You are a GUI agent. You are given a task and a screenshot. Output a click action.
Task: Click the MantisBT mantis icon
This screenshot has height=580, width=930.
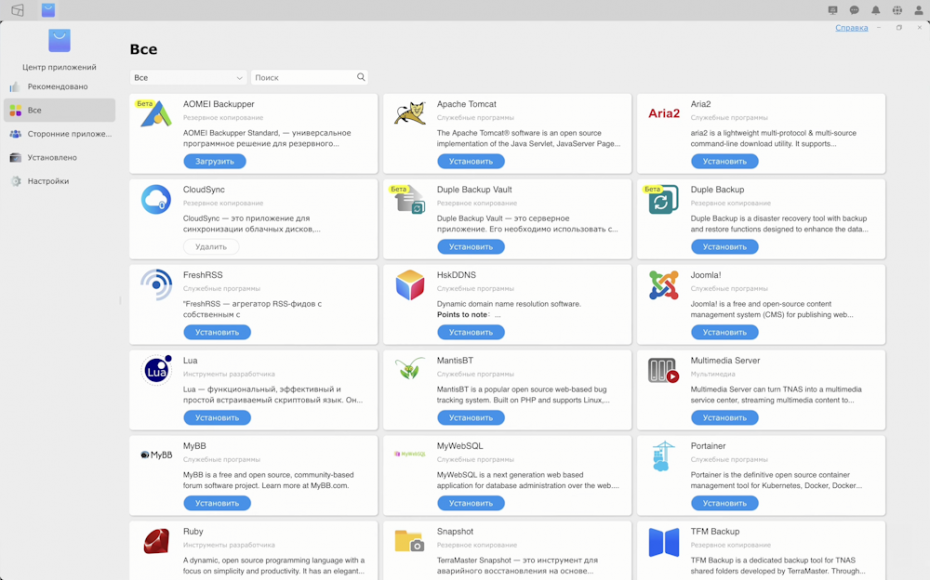click(x=410, y=369)
